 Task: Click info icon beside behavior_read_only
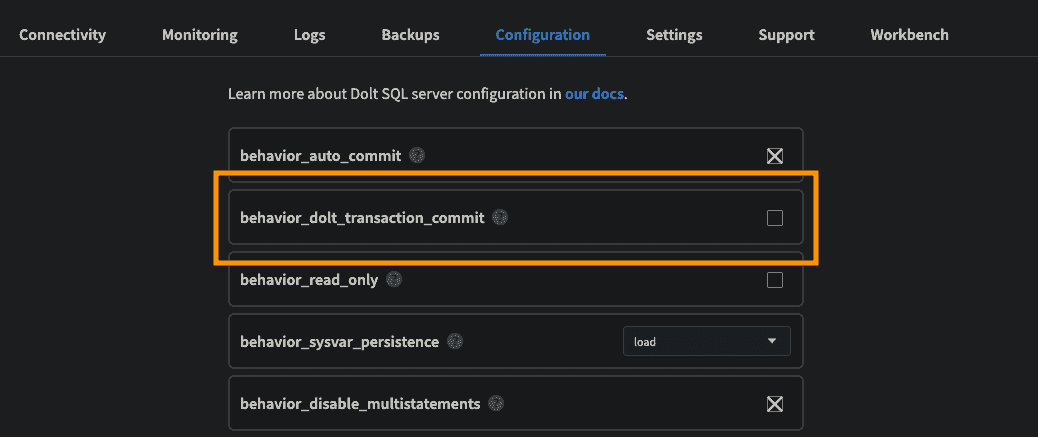click(394, 279)
